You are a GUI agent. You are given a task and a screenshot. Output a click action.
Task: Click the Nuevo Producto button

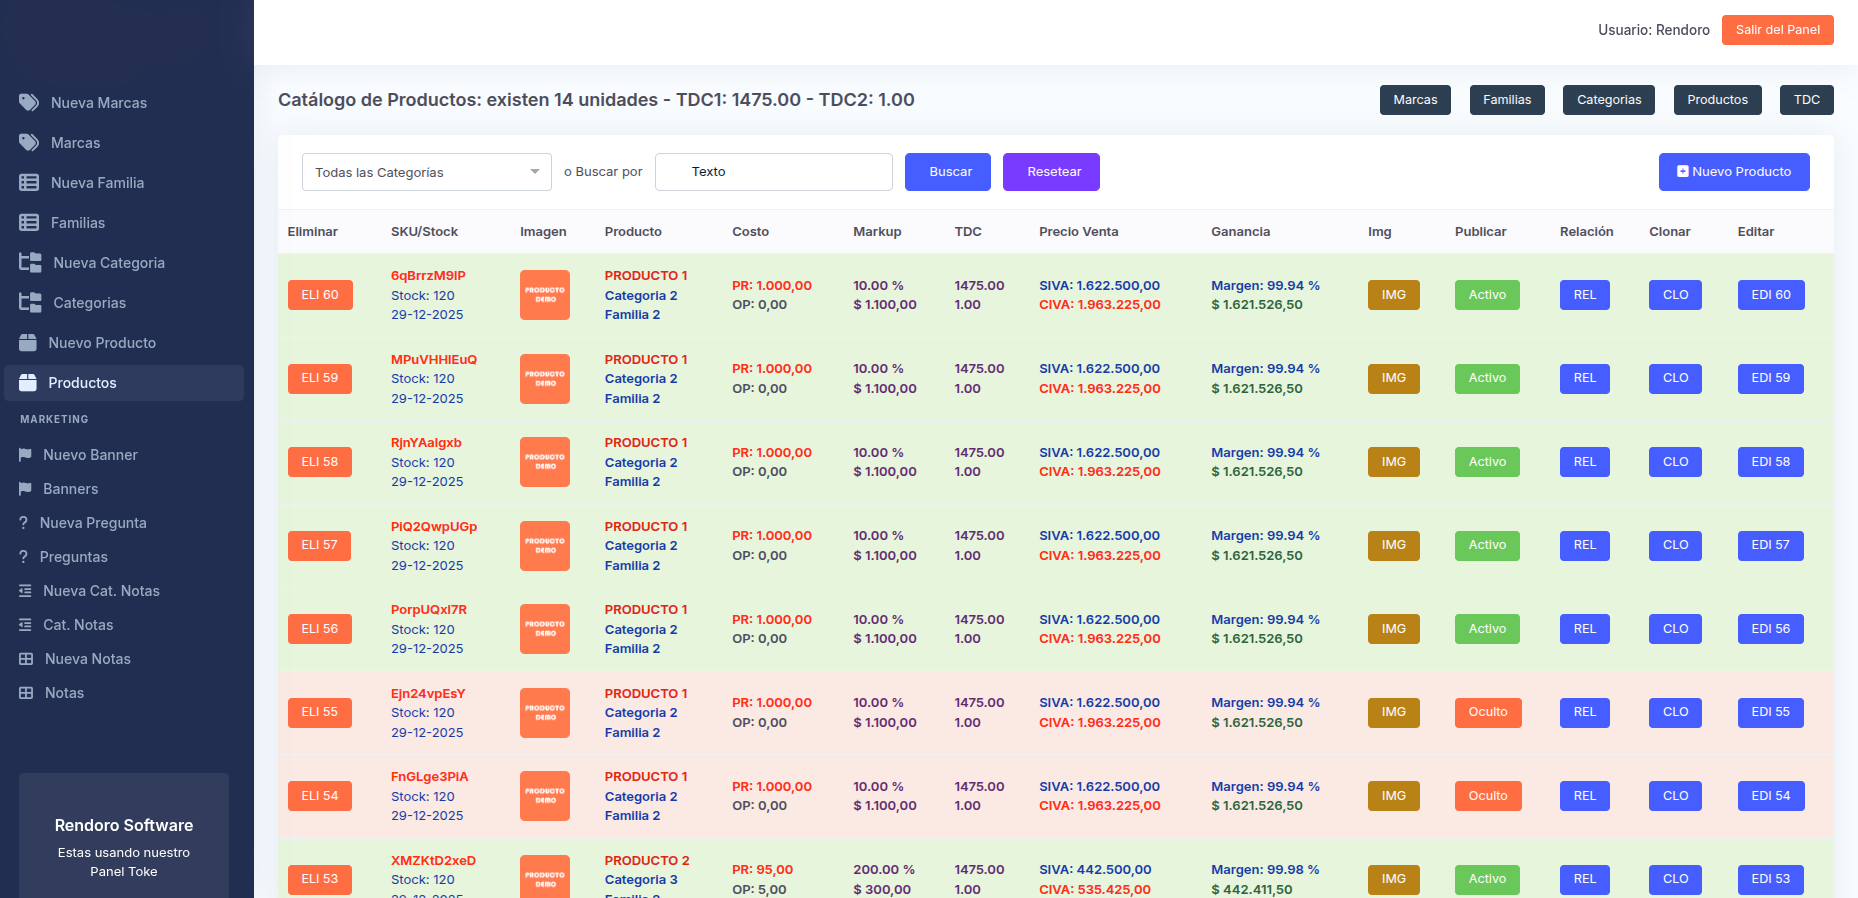point(1734,172)
